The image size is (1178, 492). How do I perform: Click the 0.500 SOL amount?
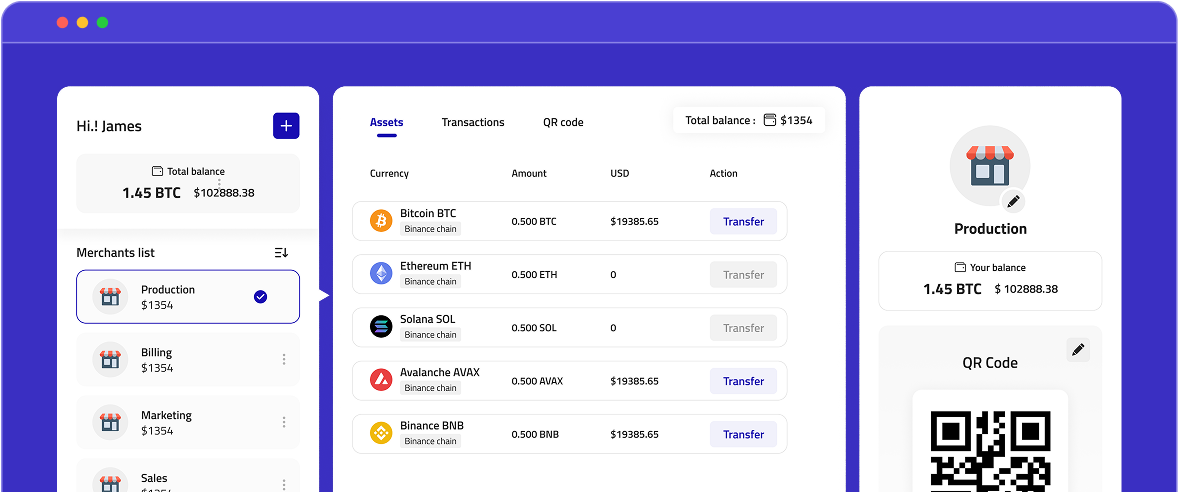tap(534, 328)
